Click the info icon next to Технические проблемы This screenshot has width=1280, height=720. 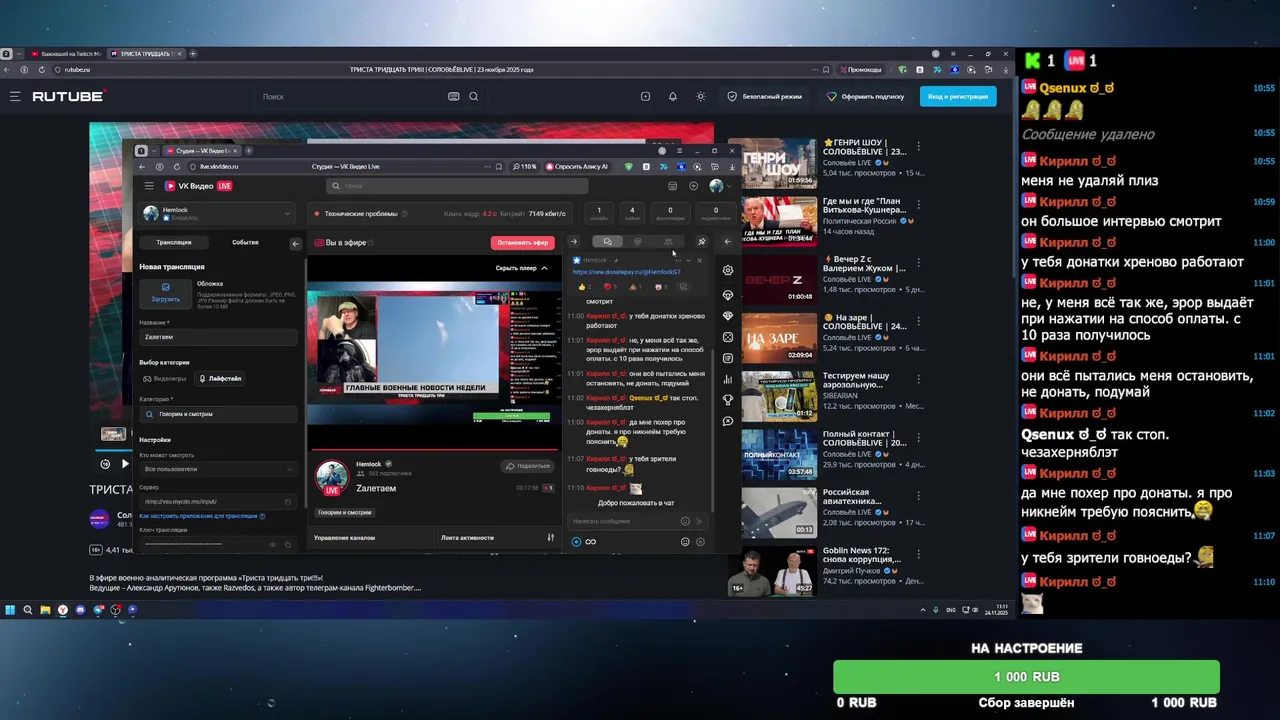point(404,214)
